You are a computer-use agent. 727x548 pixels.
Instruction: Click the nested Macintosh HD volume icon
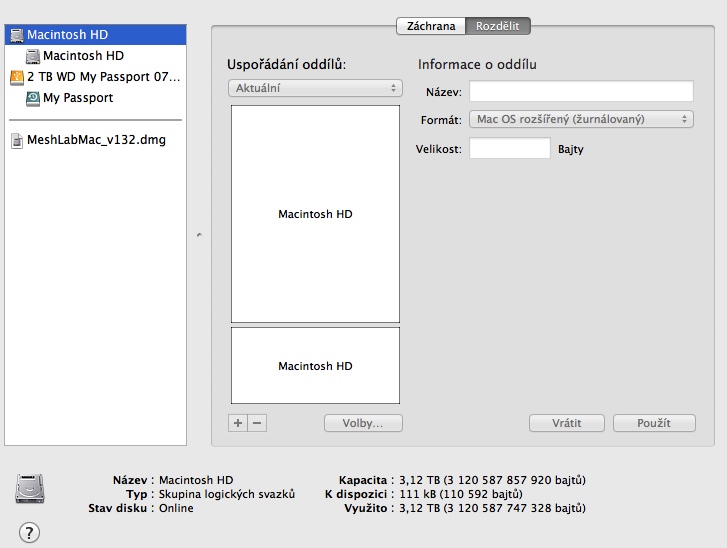pos(32,56)
